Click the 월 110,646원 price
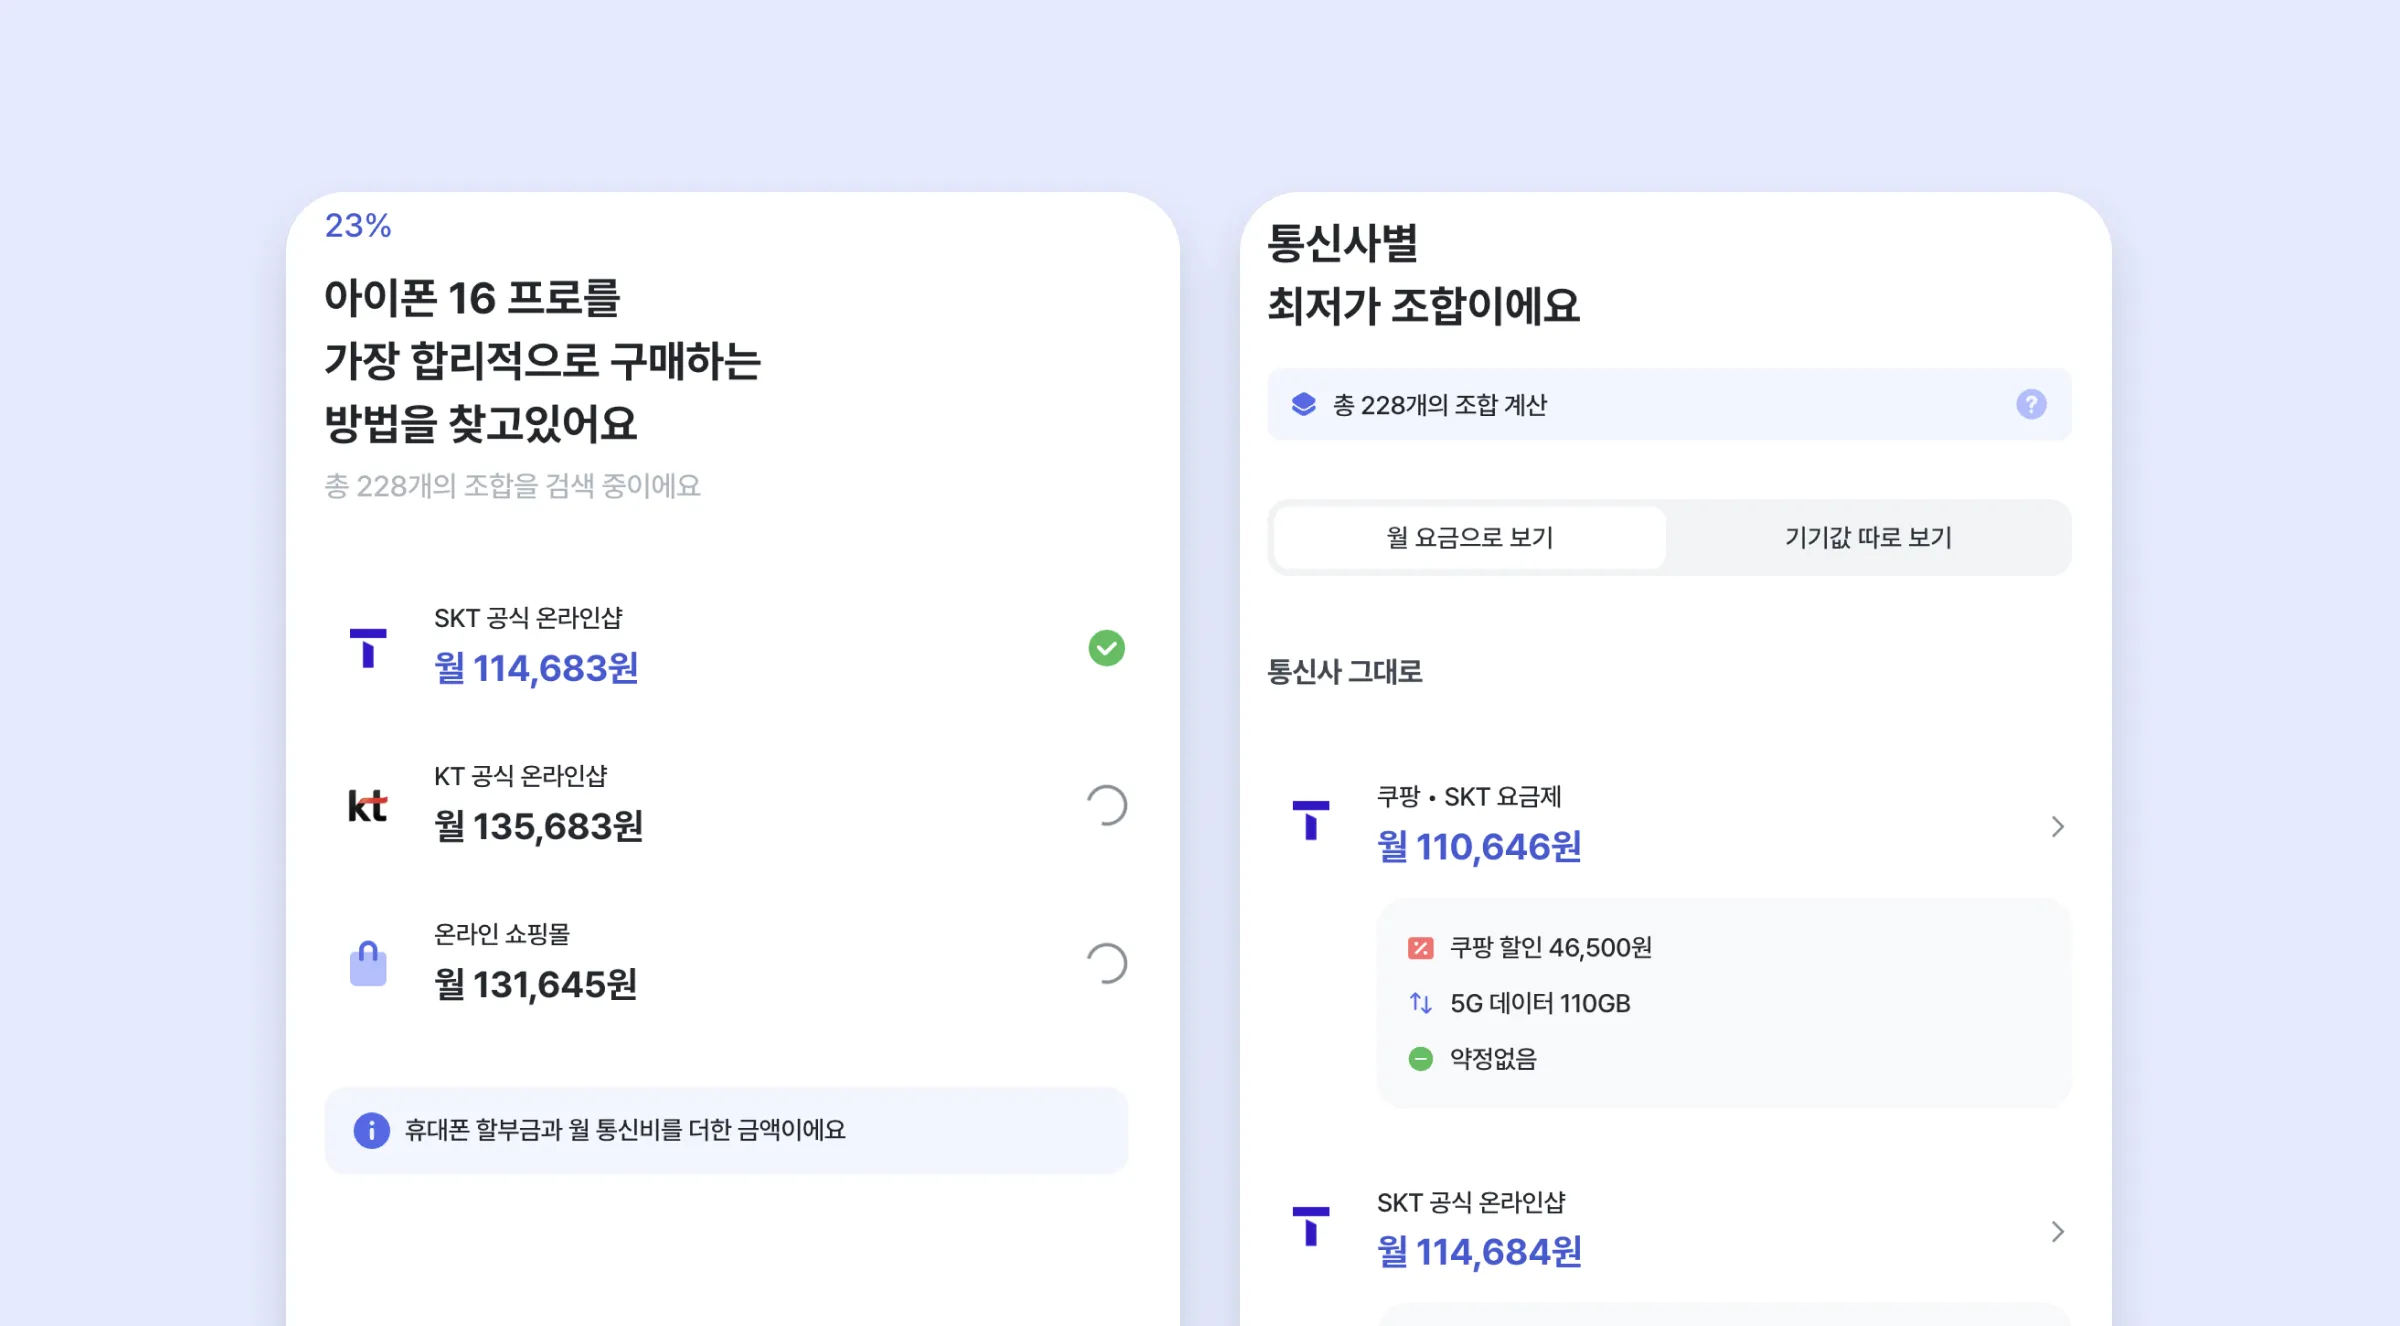Screen dimensions: 2400x1326 (1479, 847)
